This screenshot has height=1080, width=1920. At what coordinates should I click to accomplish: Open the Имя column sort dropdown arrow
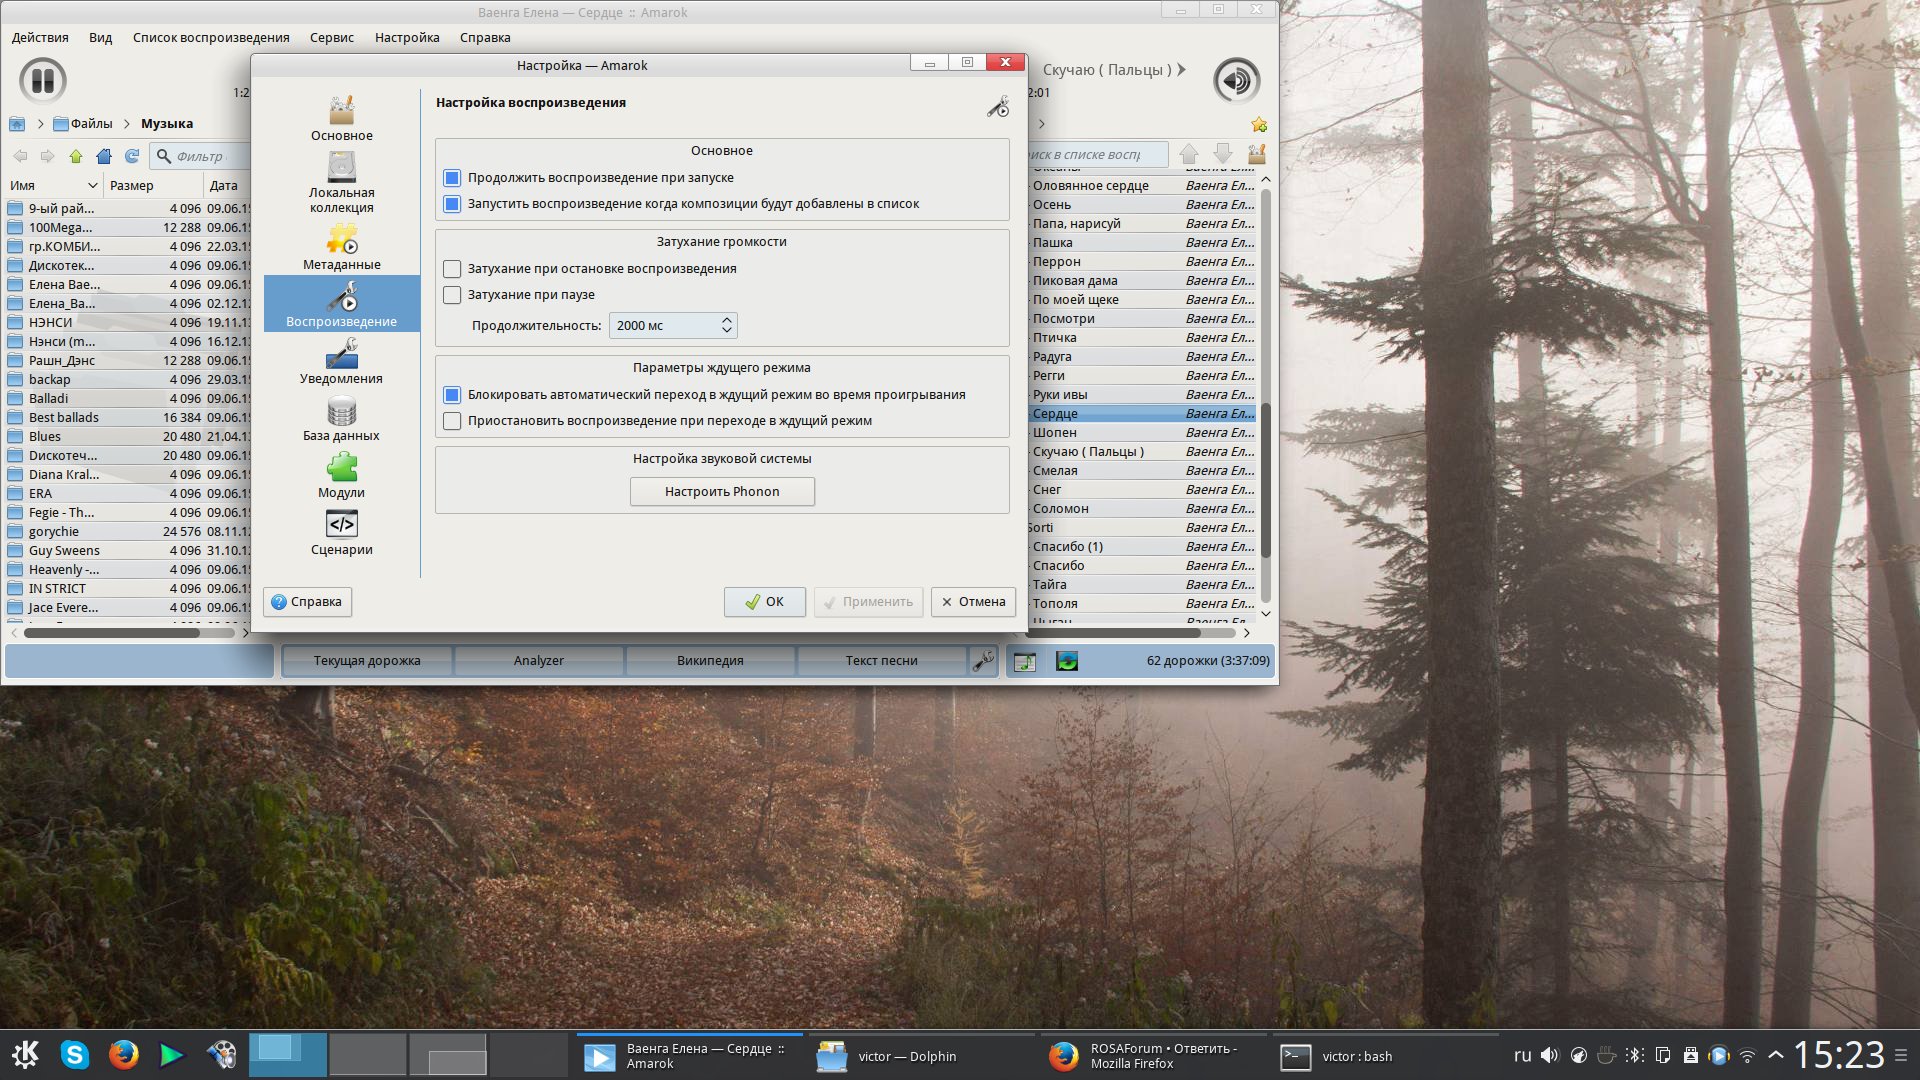coord(92,185)
